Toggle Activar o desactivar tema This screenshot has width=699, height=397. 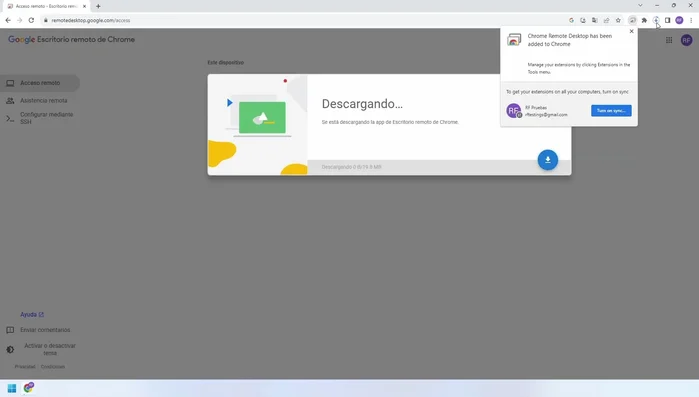[x=50, y=349]
